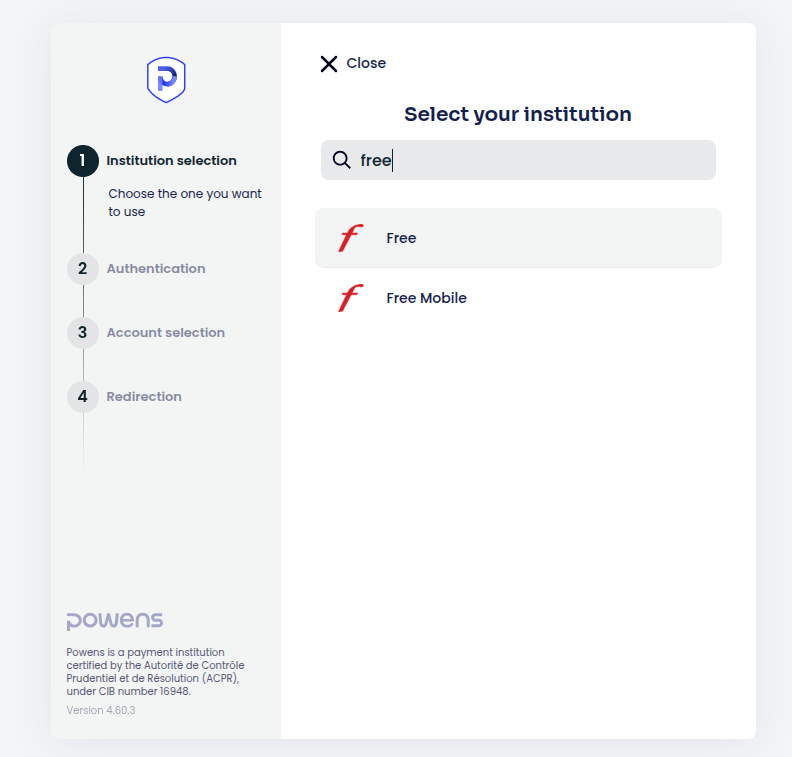Jump to the Account selection step
The height and width of the screenshot is (757, 792).
166,333
